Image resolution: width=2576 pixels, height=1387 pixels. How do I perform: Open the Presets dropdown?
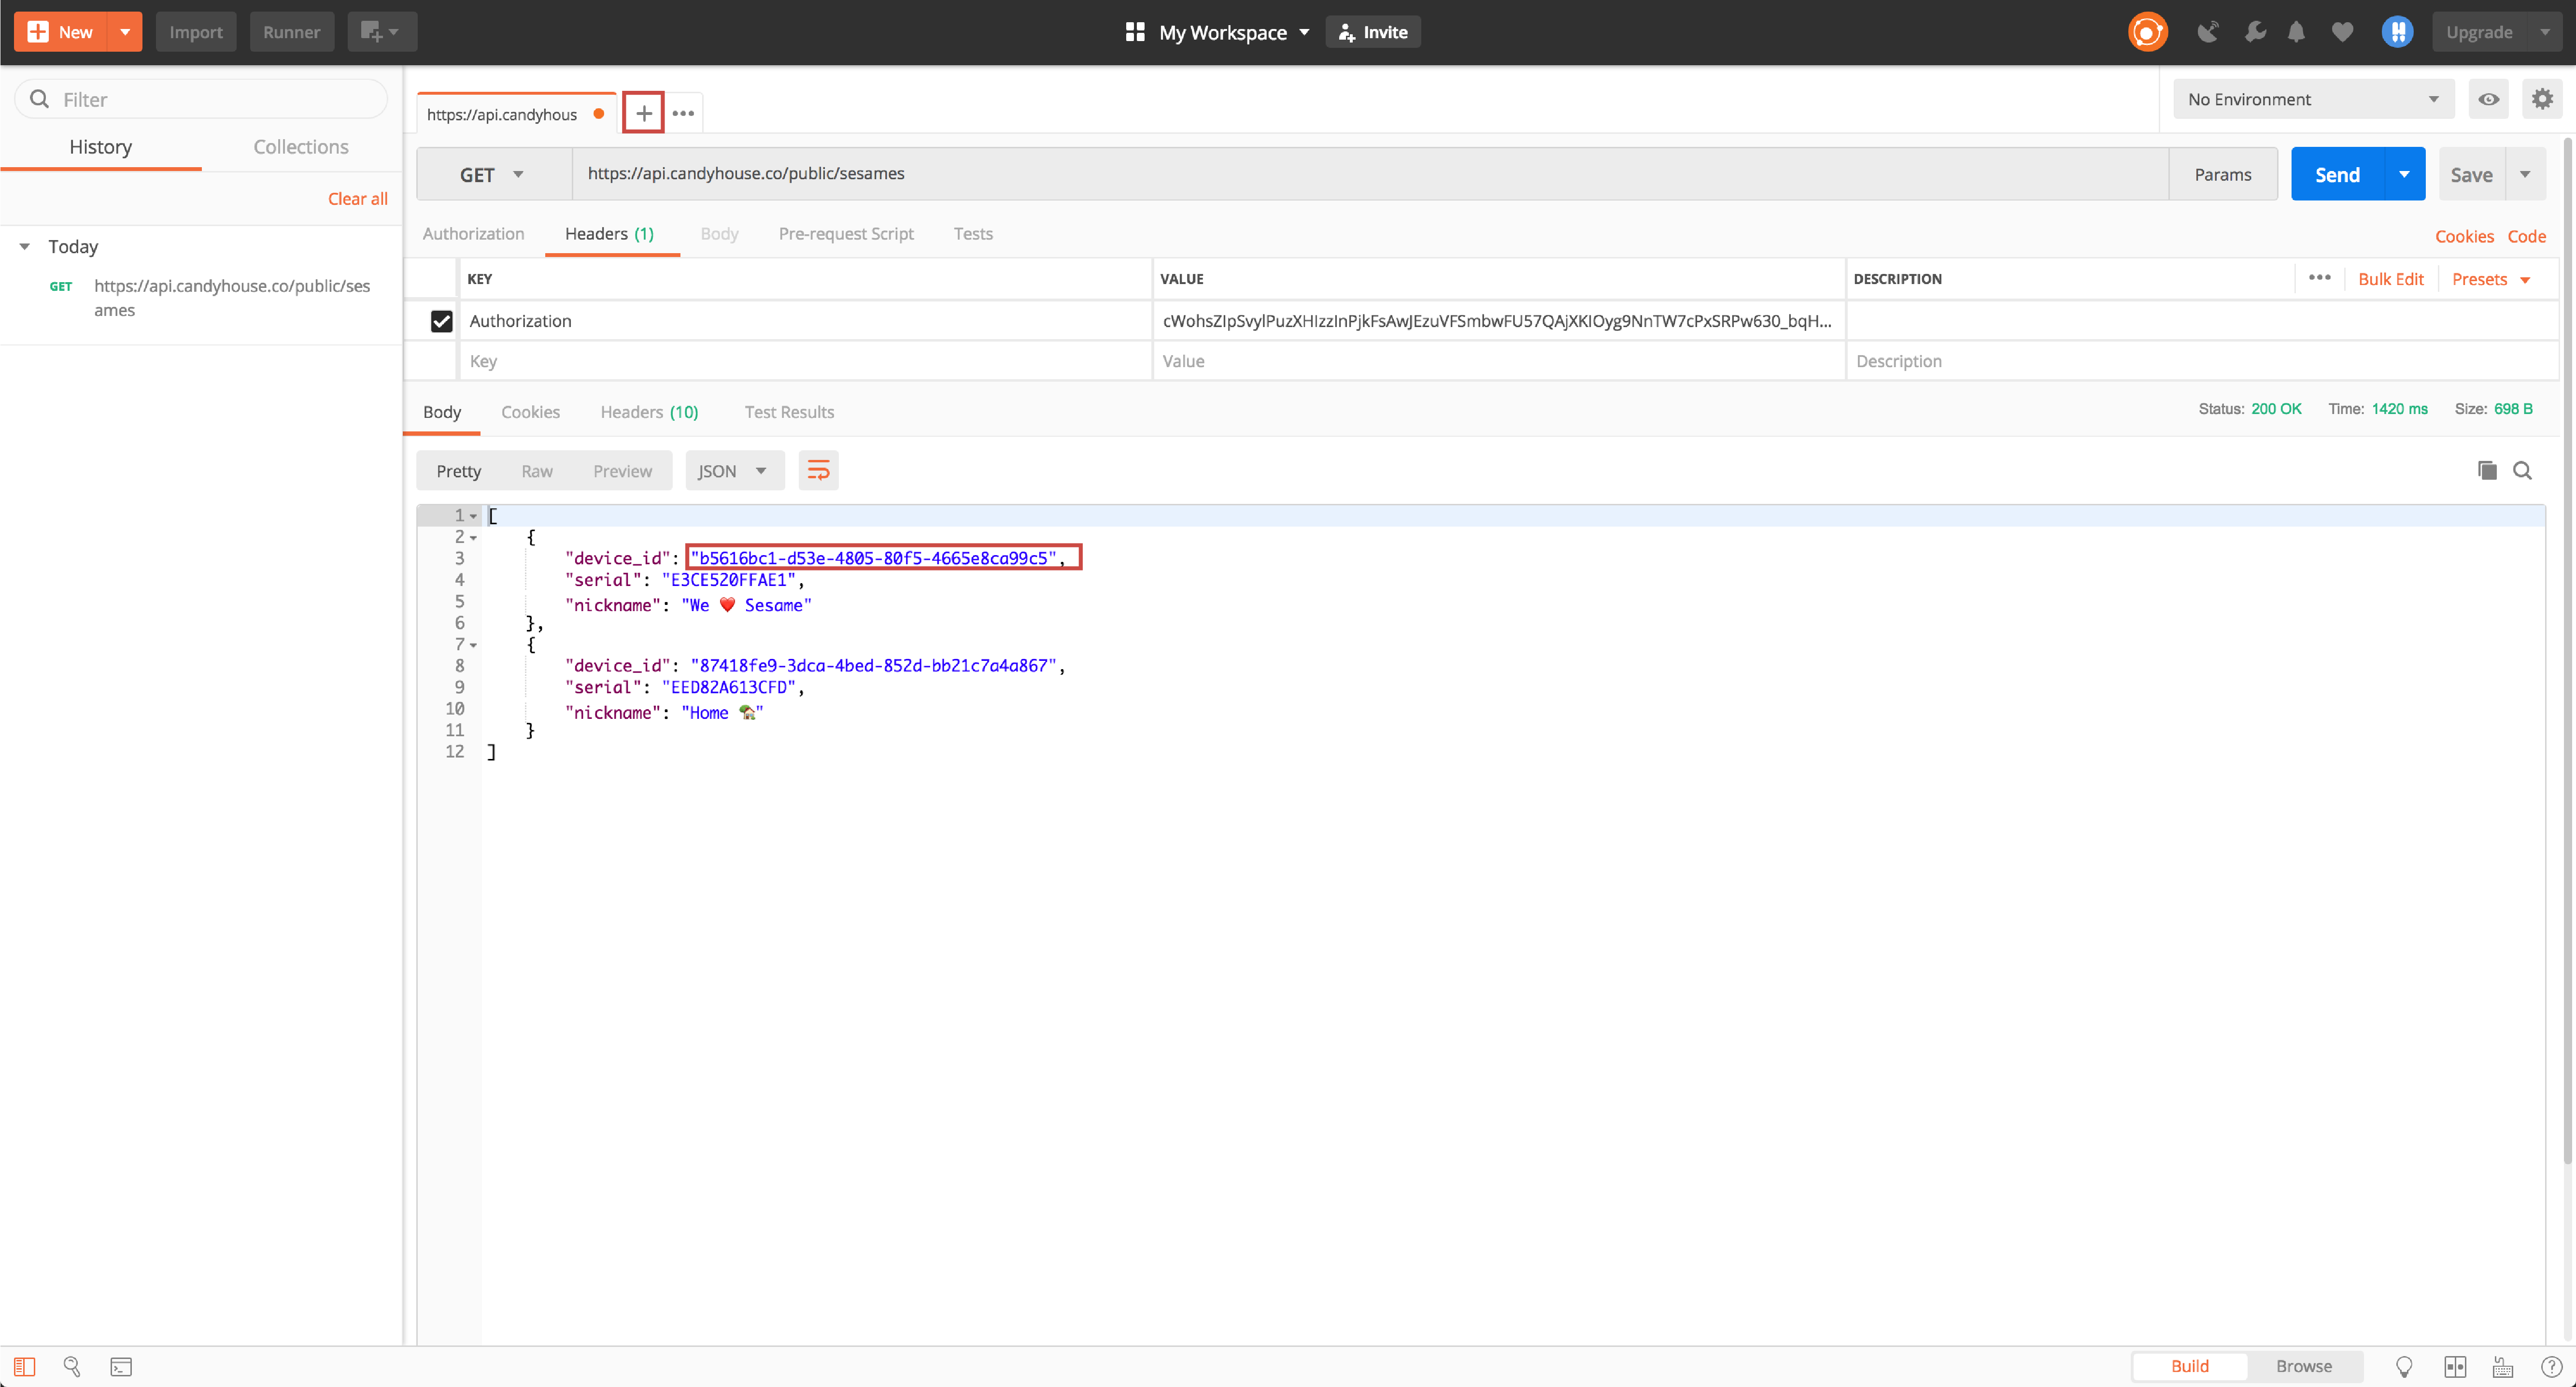point(2490,279)
